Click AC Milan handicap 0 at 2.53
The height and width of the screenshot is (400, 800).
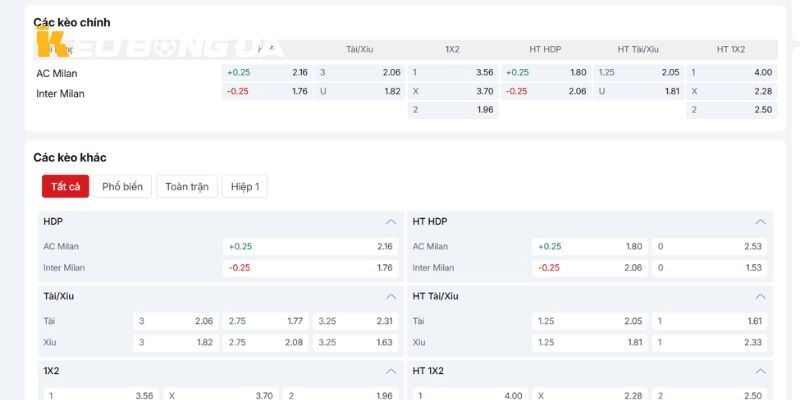click(709, 246)
